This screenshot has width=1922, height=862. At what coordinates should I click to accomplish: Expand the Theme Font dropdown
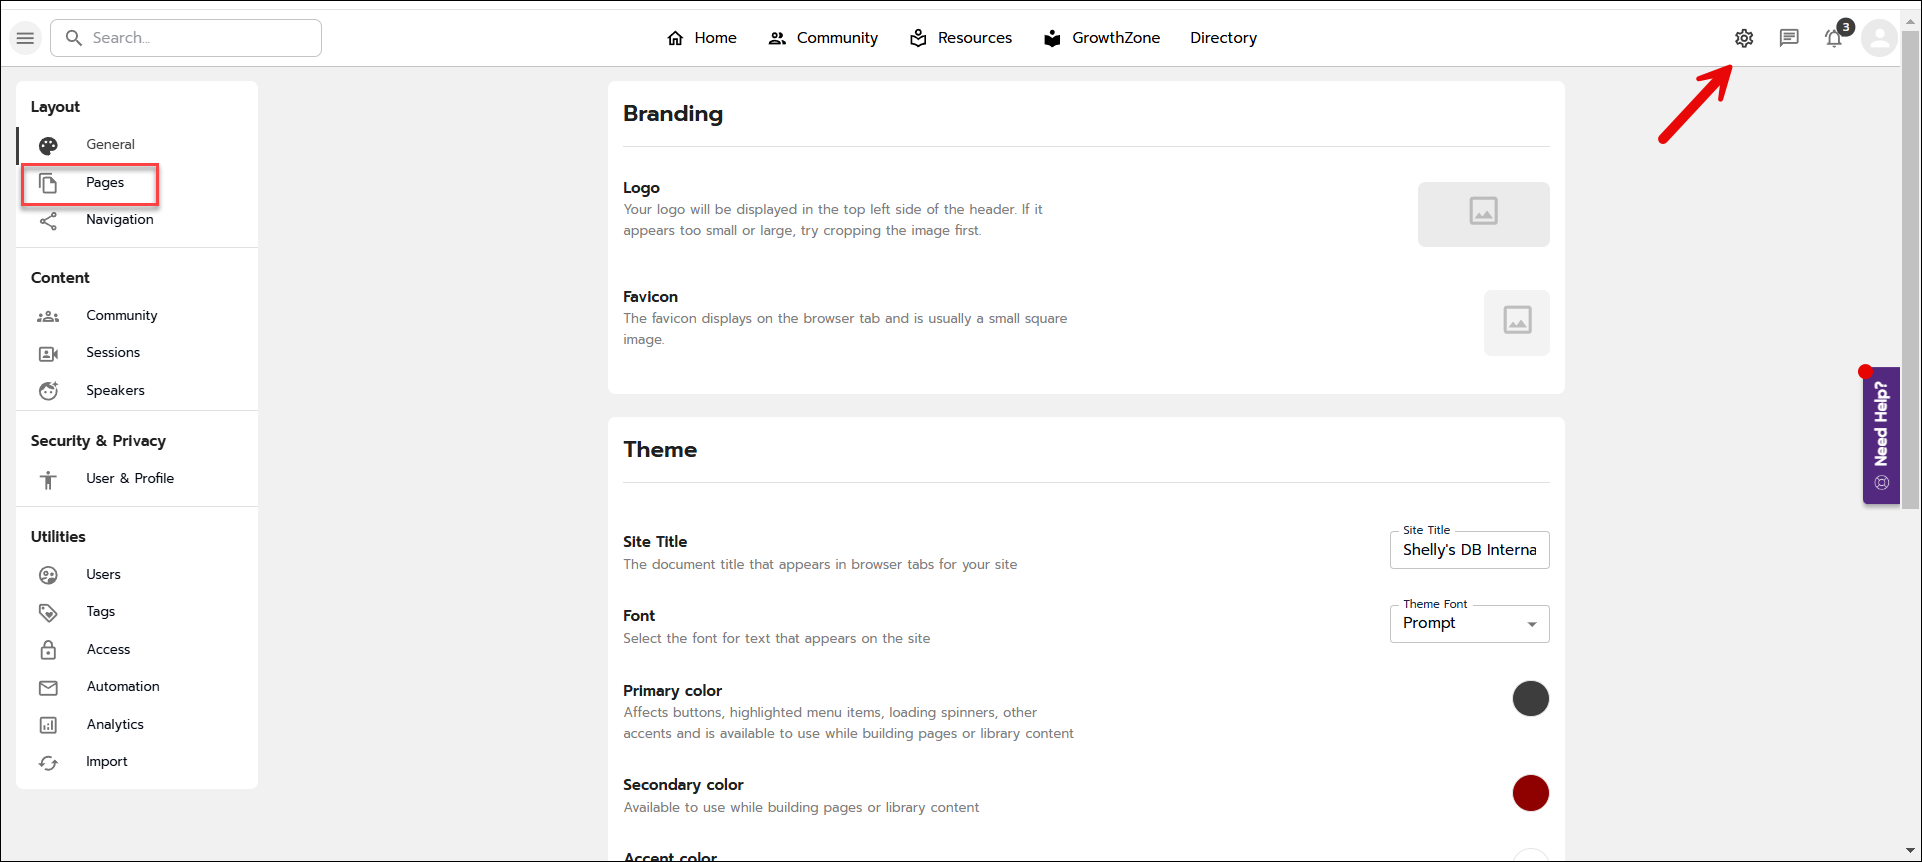point(1469,624)
